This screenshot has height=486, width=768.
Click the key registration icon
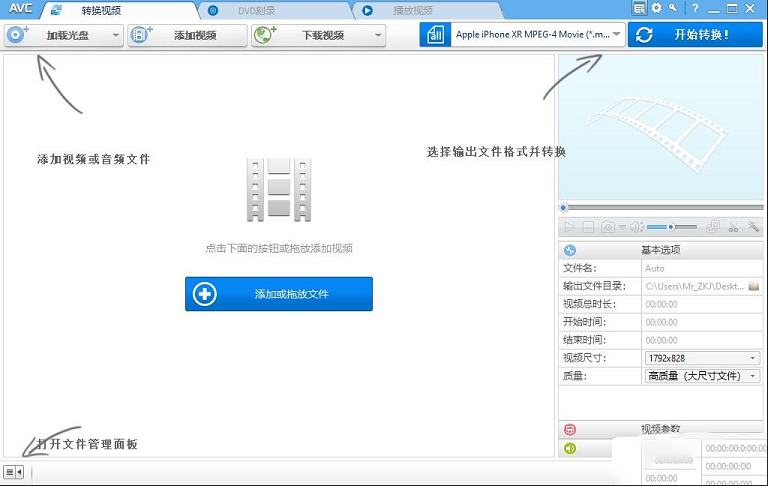pyautogui.click(x=673, y=8)
